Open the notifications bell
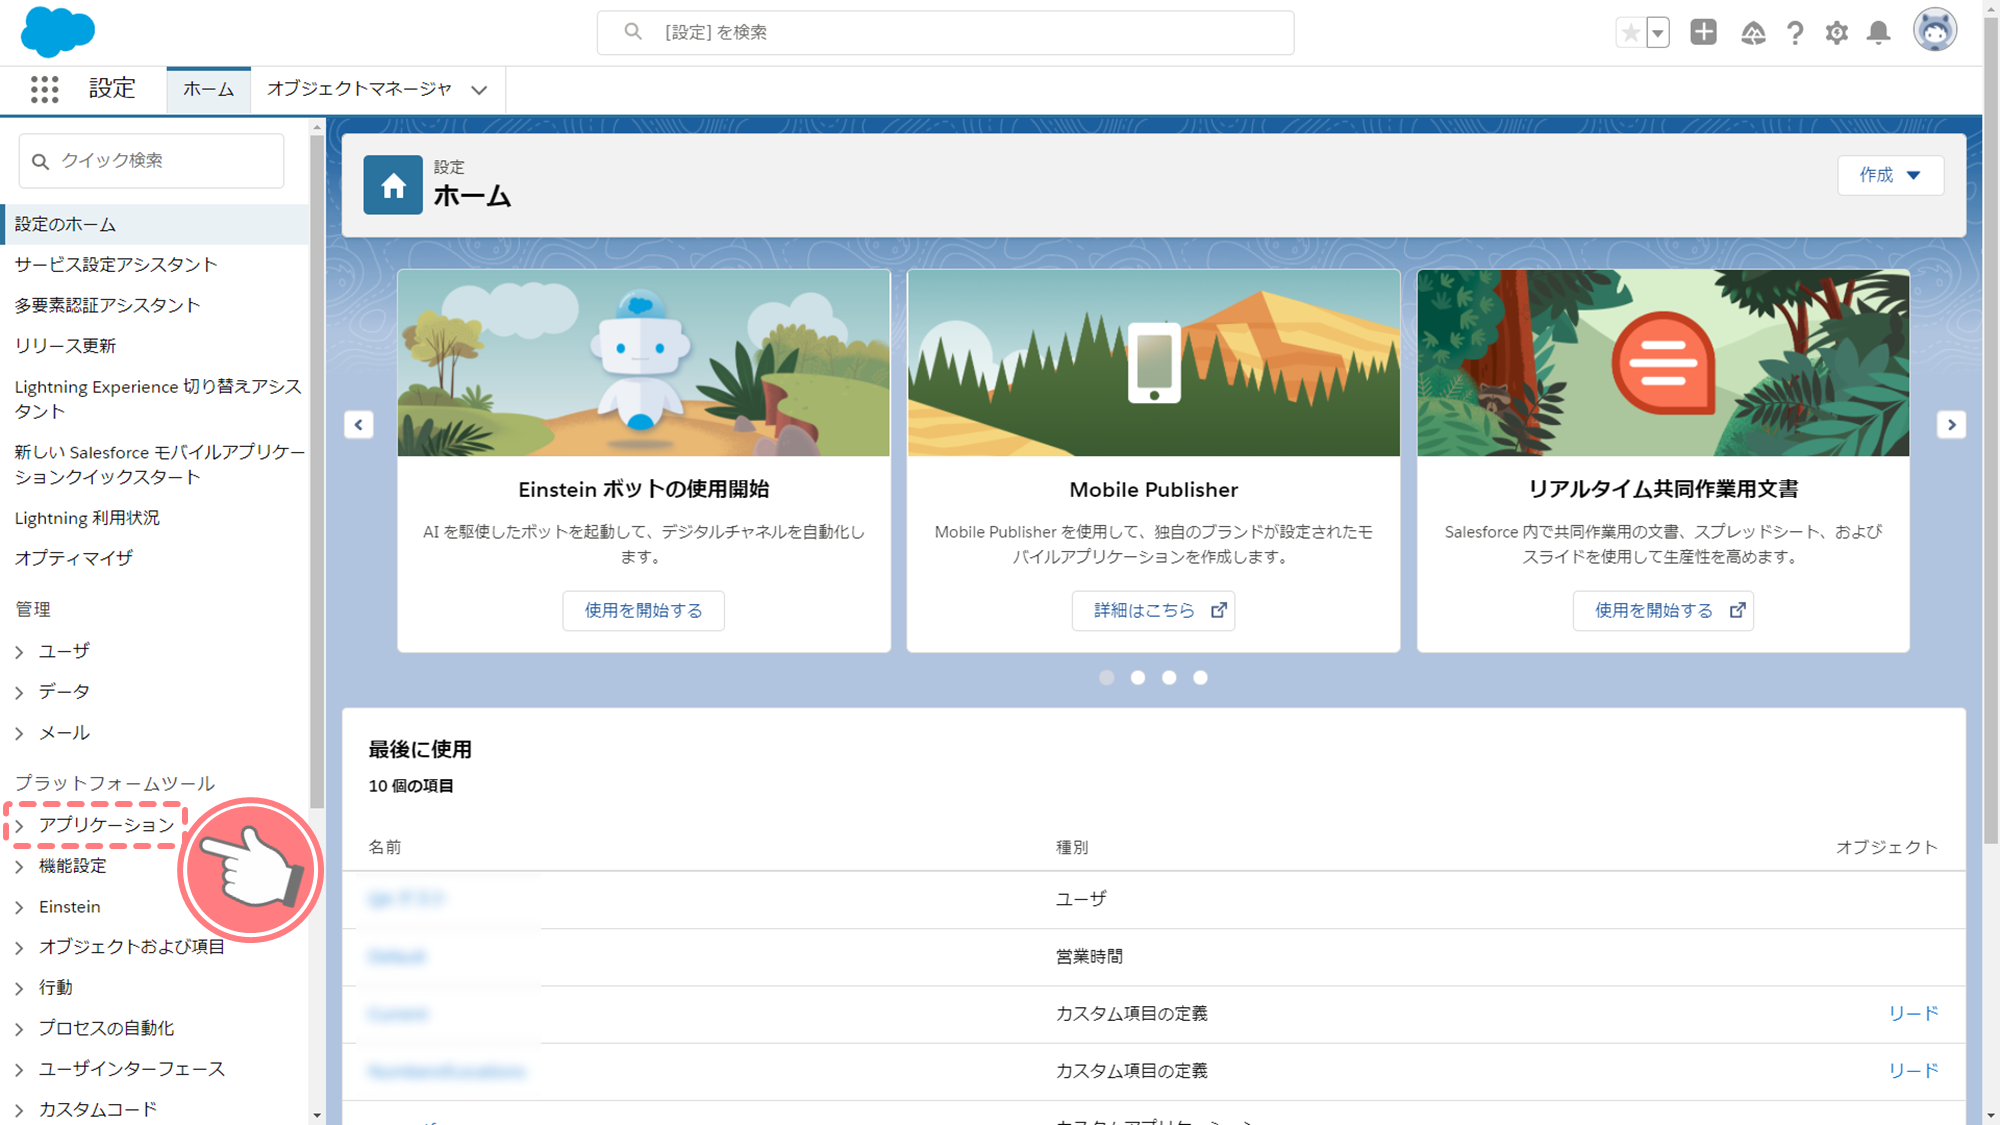 (1879, 33)
